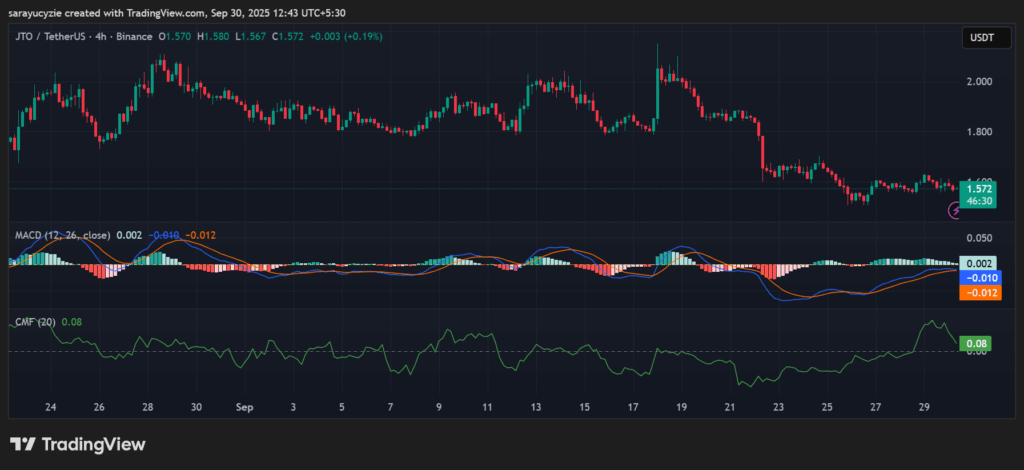Click the orange signal value label -0.012

pos(976,293)
